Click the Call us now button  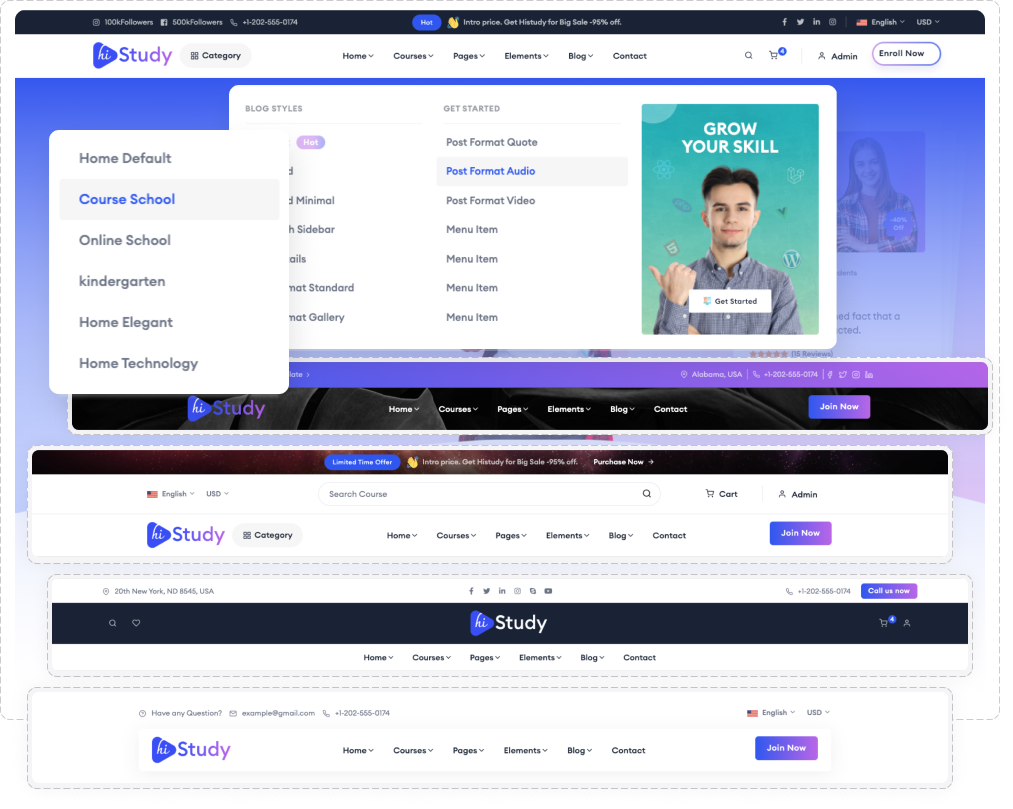tap(888, 591)
